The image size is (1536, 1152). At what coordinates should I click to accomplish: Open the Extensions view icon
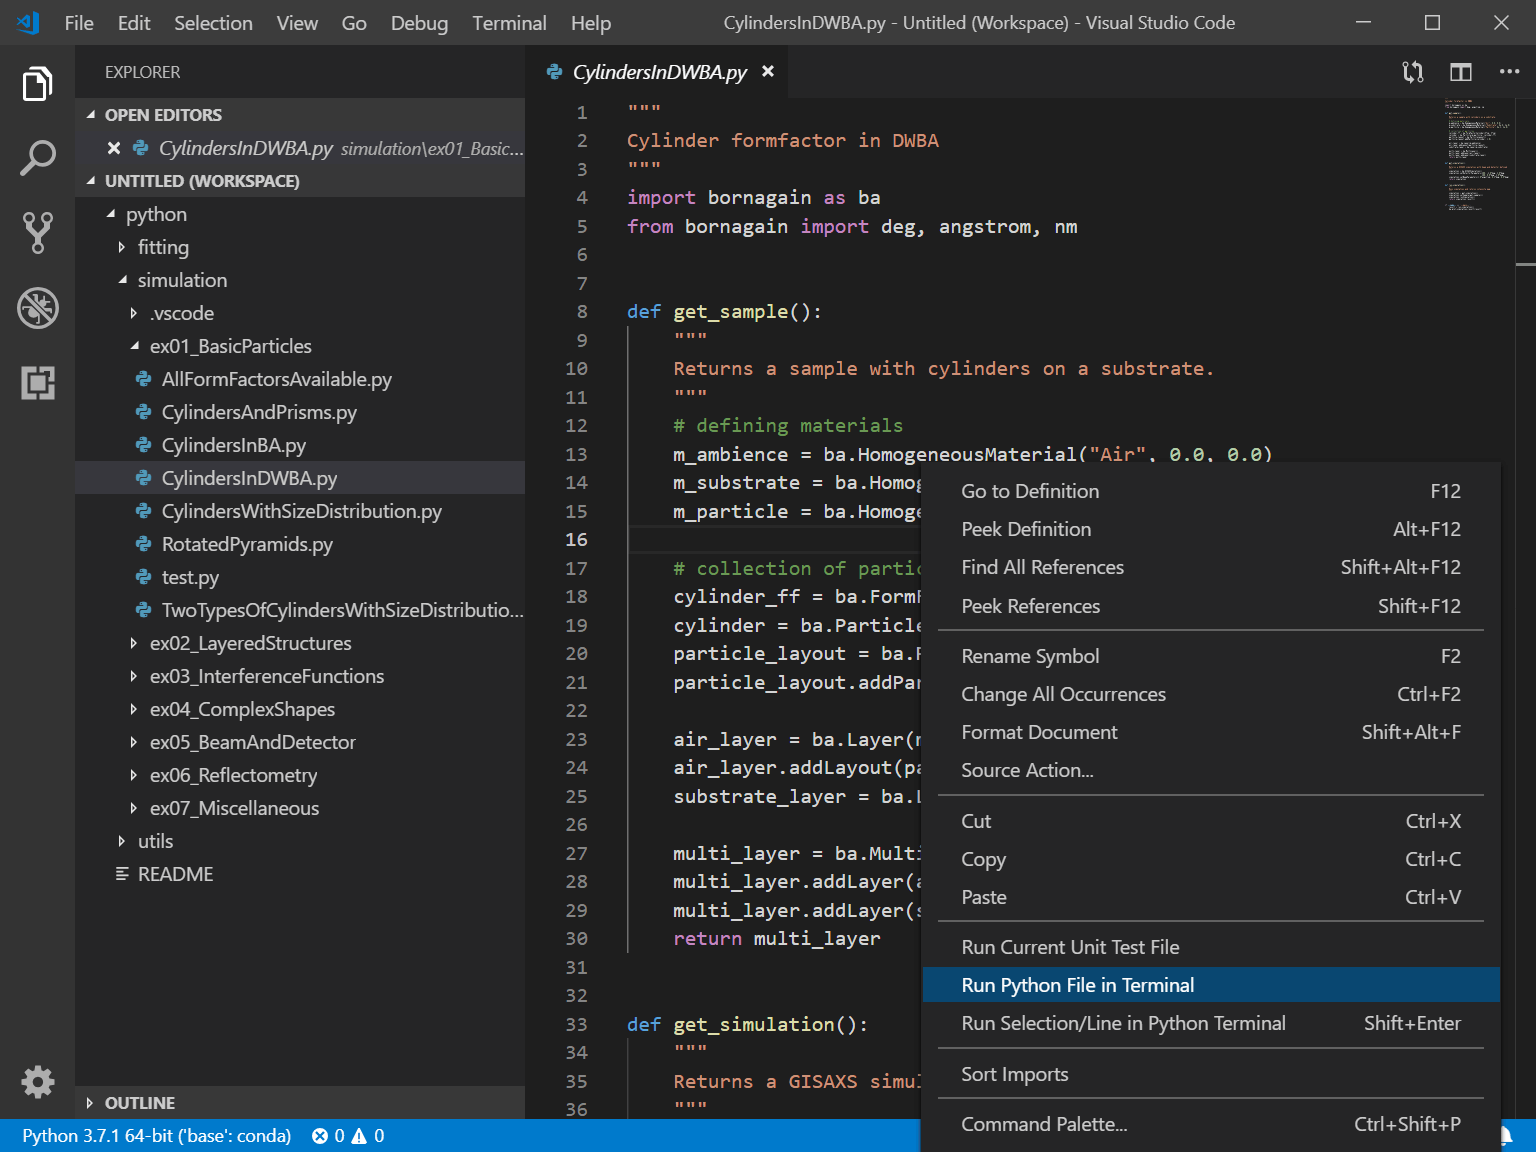(x=38, y=383)
